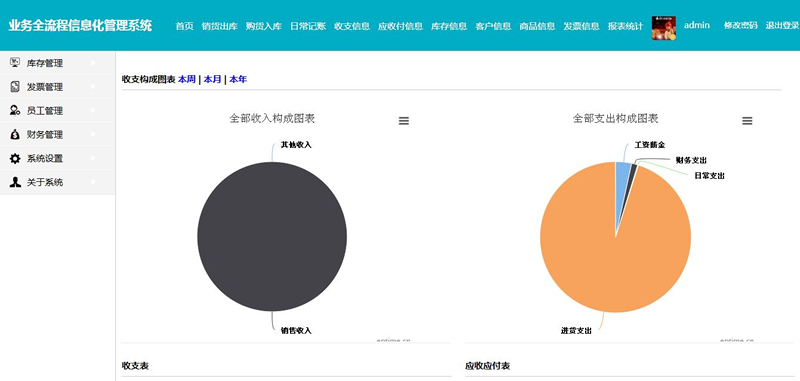Expand the 财务管理 submenu arrow
The width and height of the screenshot is (800, 381).
coord(93,135)
